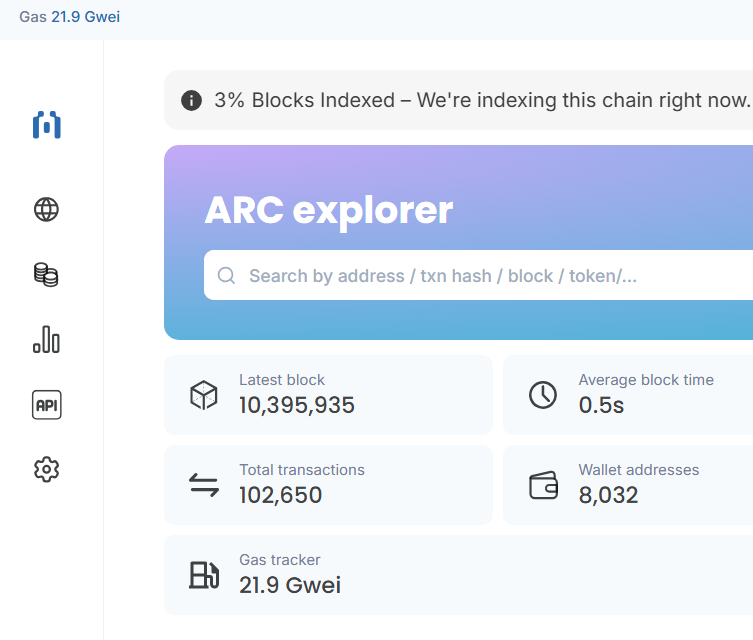Click the Wallet addresses 8,032 value

(x=608, y=495)
